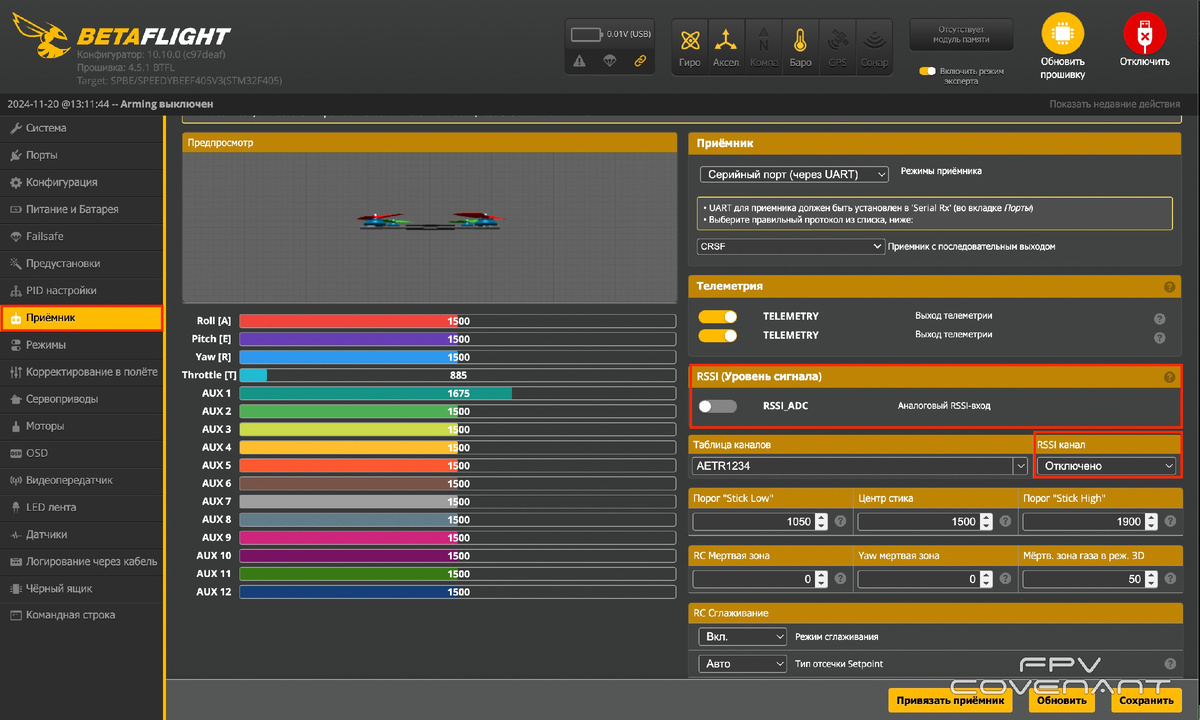
Task: Open help icon next to Telemetry header
Action: (x=1169, y=287)
